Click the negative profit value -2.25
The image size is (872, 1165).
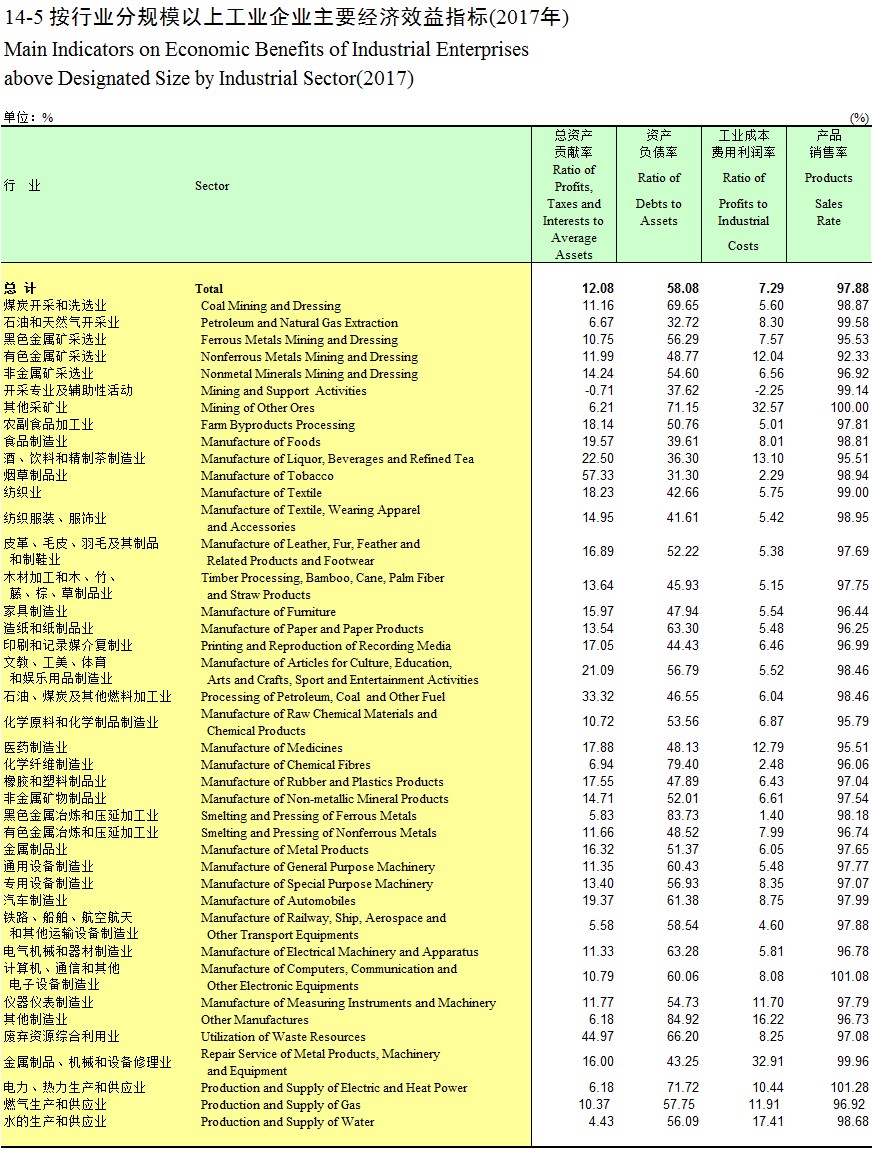[x=769, y=391]
